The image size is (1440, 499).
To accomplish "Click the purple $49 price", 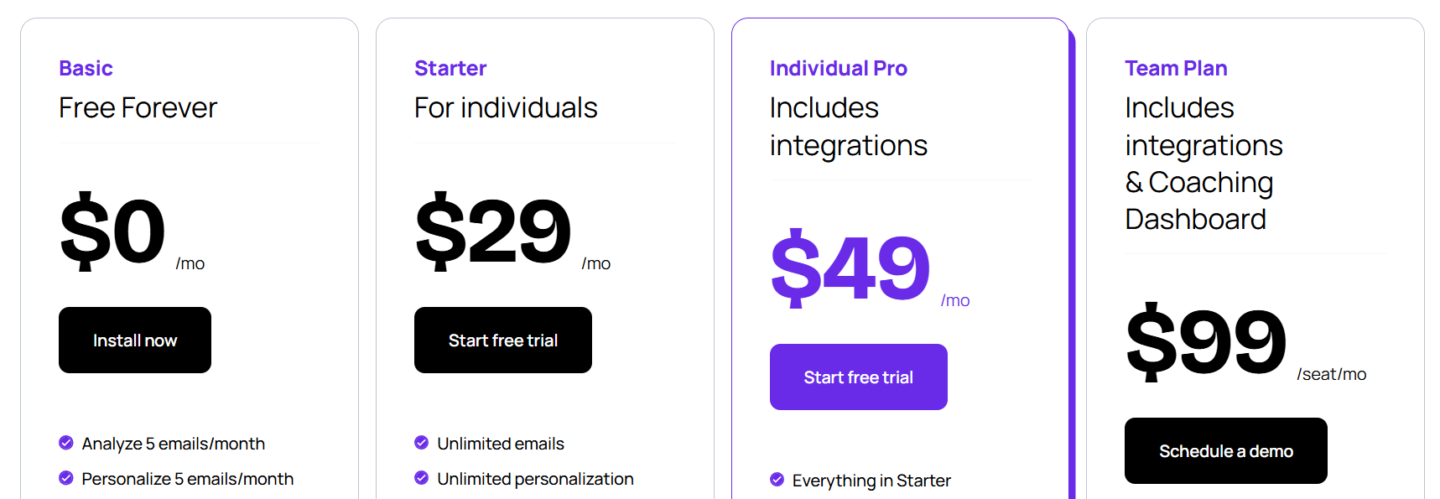I will (x=849, y=270).
